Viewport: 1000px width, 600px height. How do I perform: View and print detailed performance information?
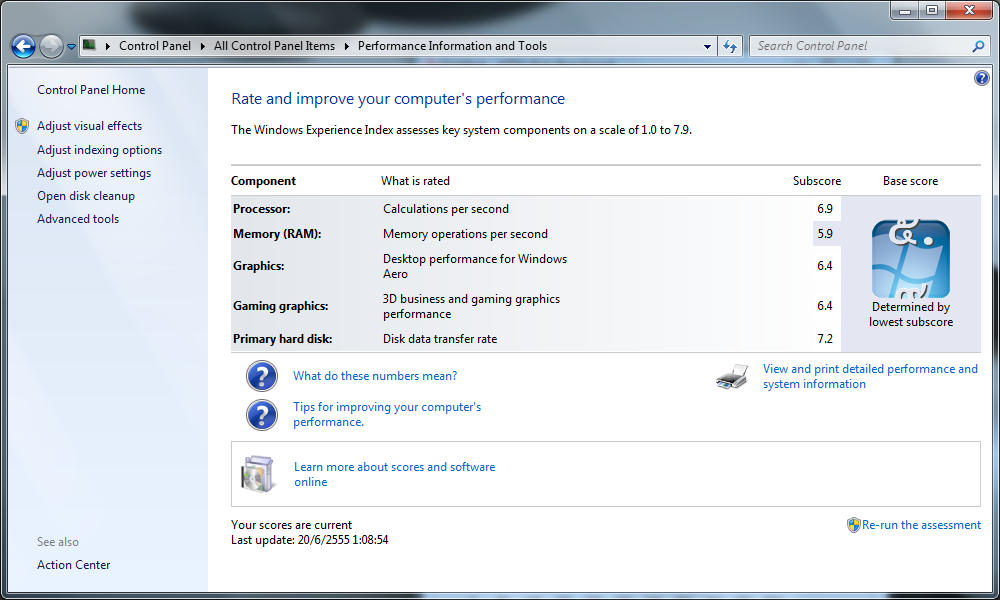[x=870, y=376]
